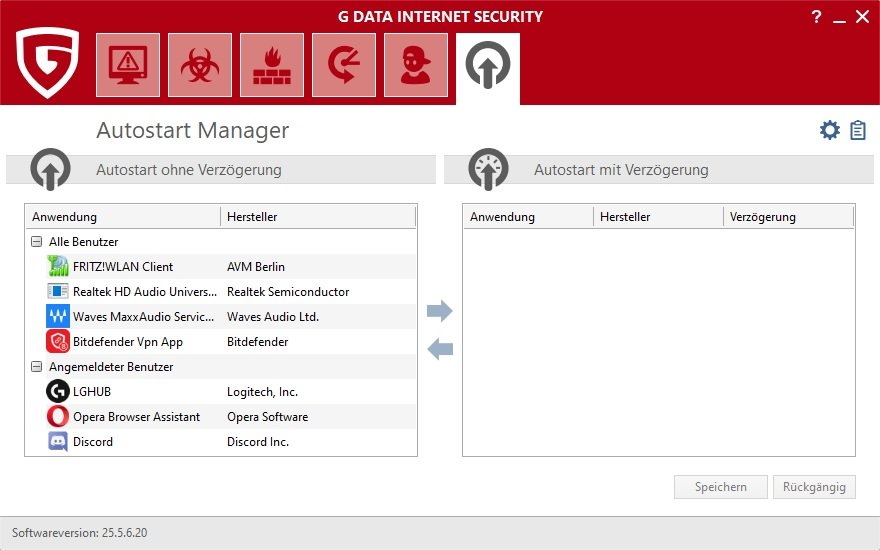Click the Bitdefender manufacturer cell
Viewport: 880px width, 550px height.
click(x=258, y=342)
